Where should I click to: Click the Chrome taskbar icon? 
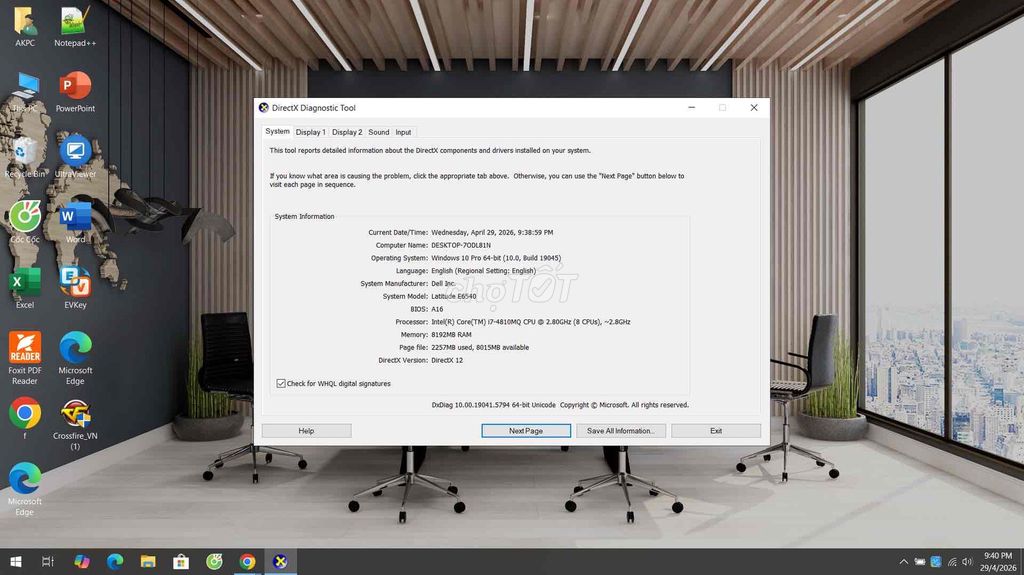click(247, 561)
